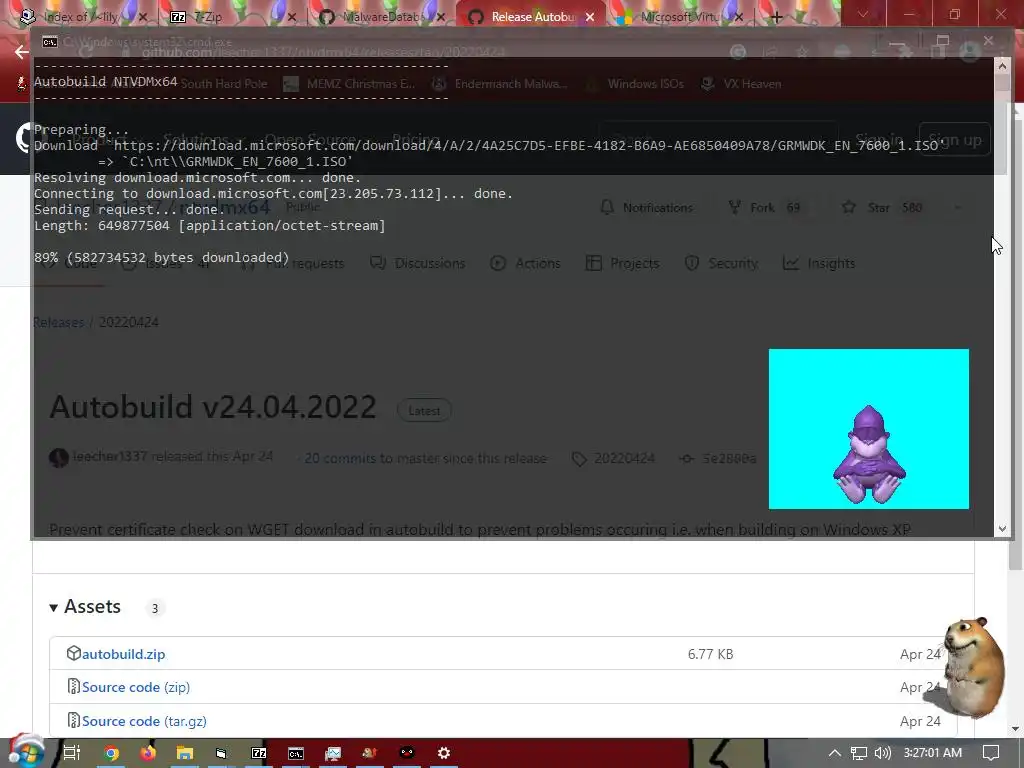The height and width of the screenshot is (768, 1024).
Task: Download Source code (zip)
Action: pos(136,687)
